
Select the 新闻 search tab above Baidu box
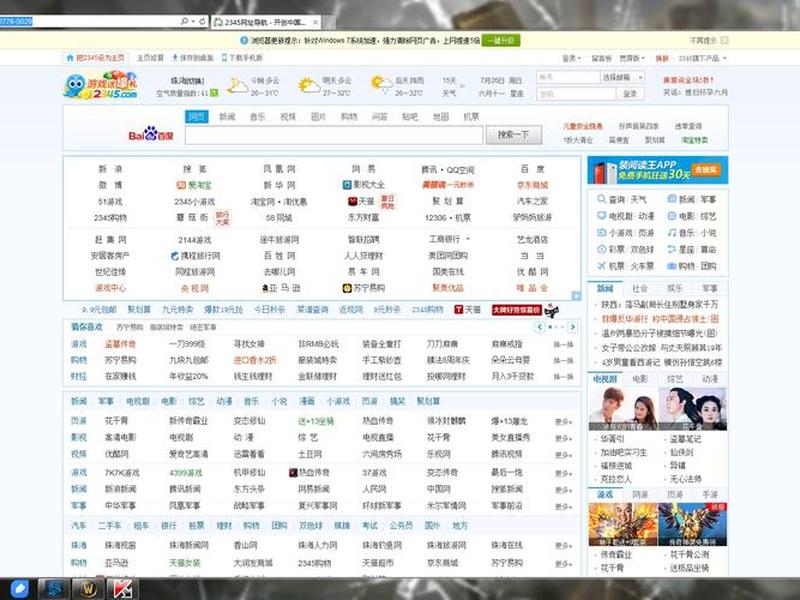(227, 117)
